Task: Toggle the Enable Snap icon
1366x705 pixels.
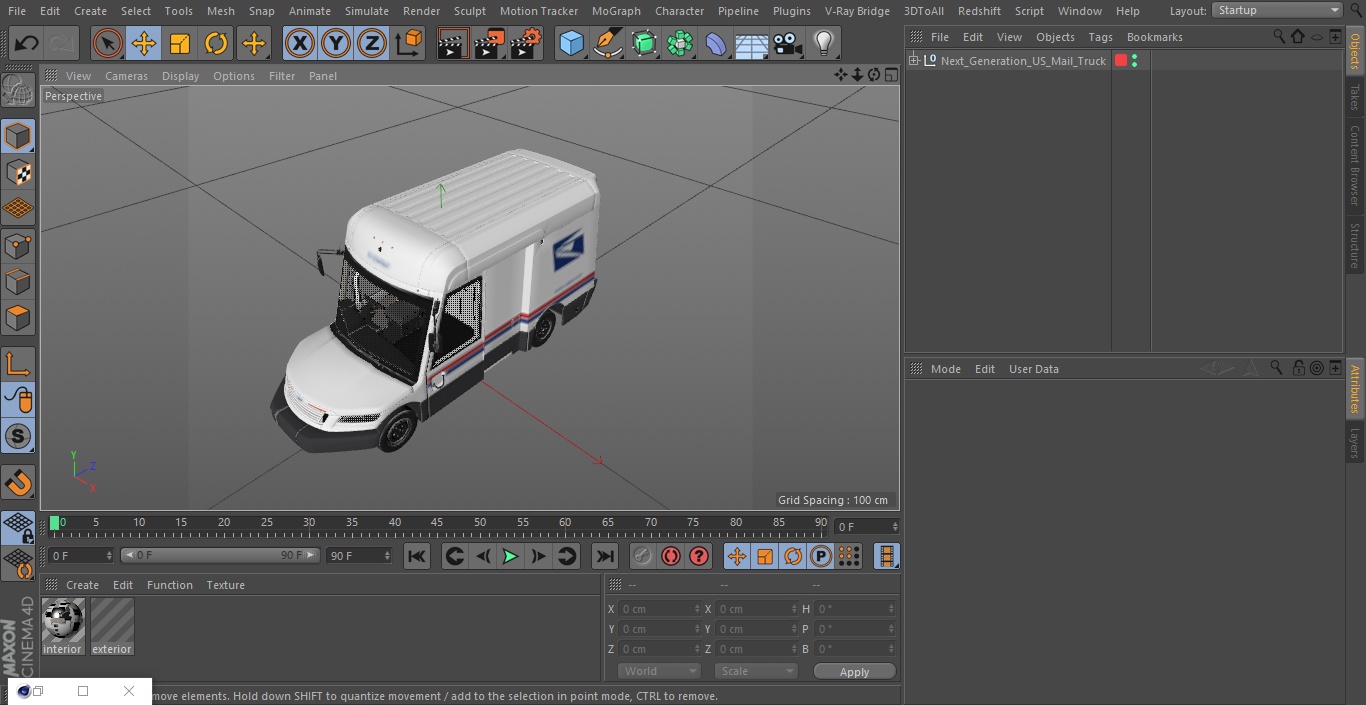Action: tap(18, 436)
